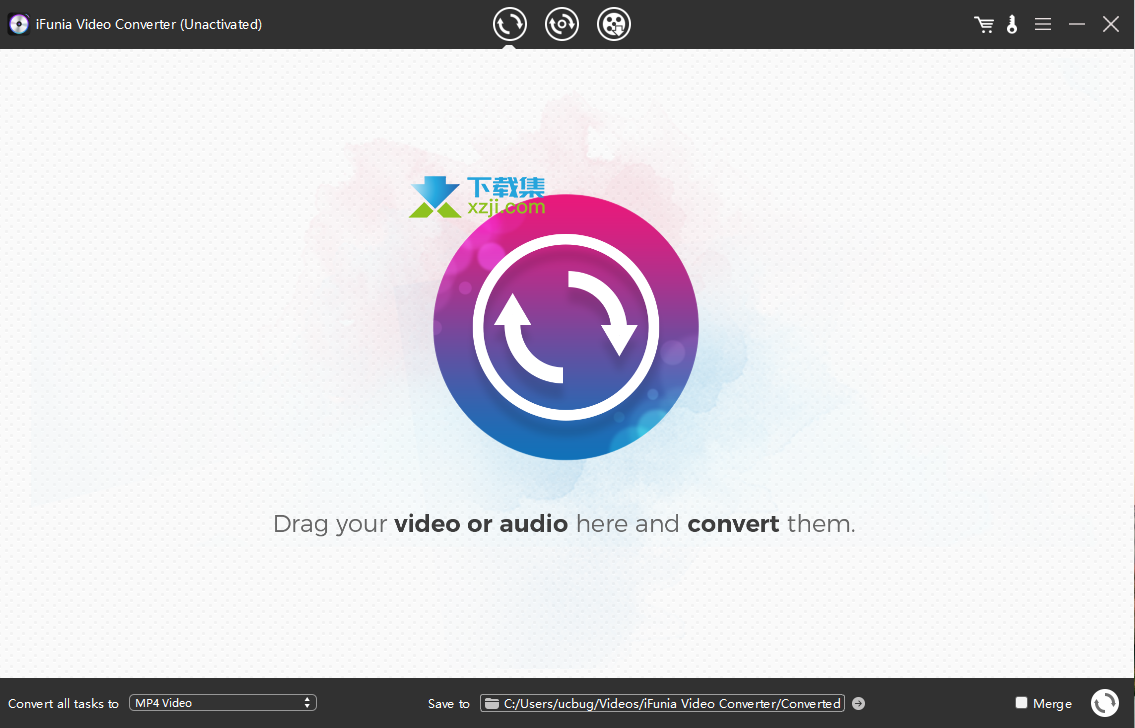
Task: Enable the Merge checkbox
Action: (1021, 703)
